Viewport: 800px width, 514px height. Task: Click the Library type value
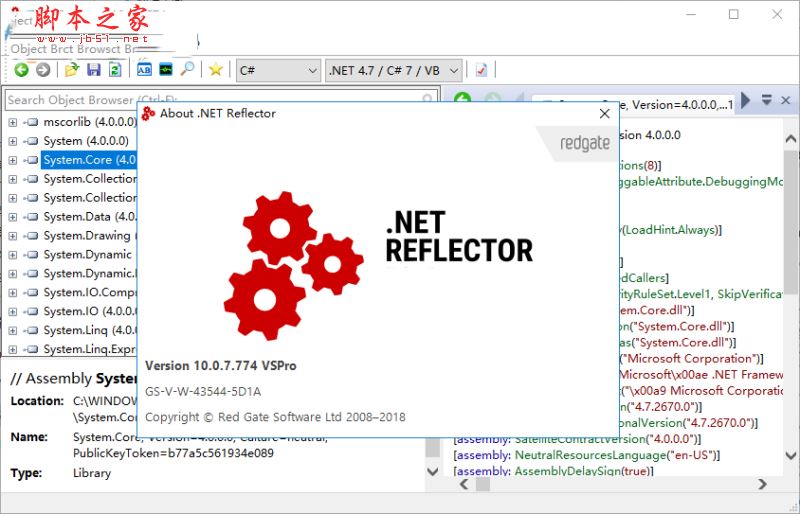(x=92, y=473)
